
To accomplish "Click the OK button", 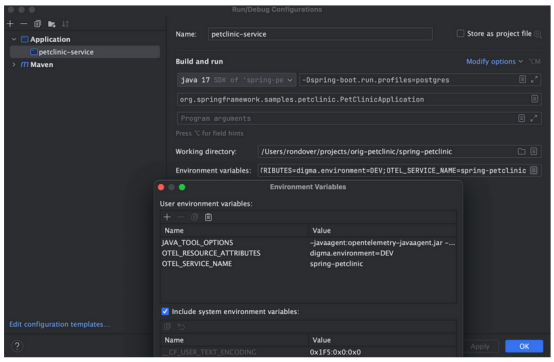I will [x=524, y=346].
